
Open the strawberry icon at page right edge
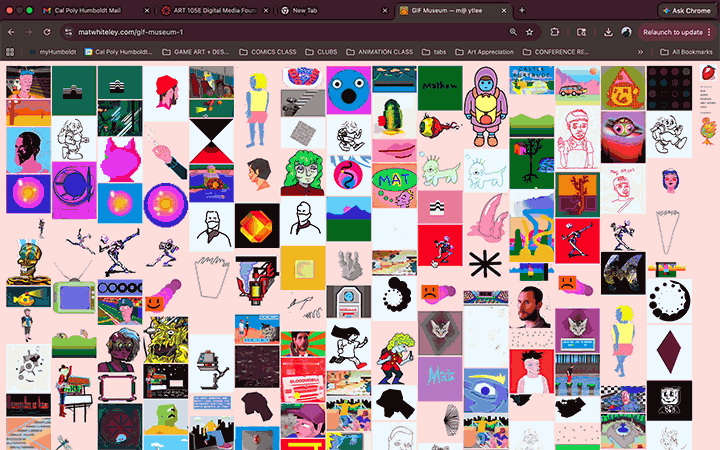click(x=709, y=73)
